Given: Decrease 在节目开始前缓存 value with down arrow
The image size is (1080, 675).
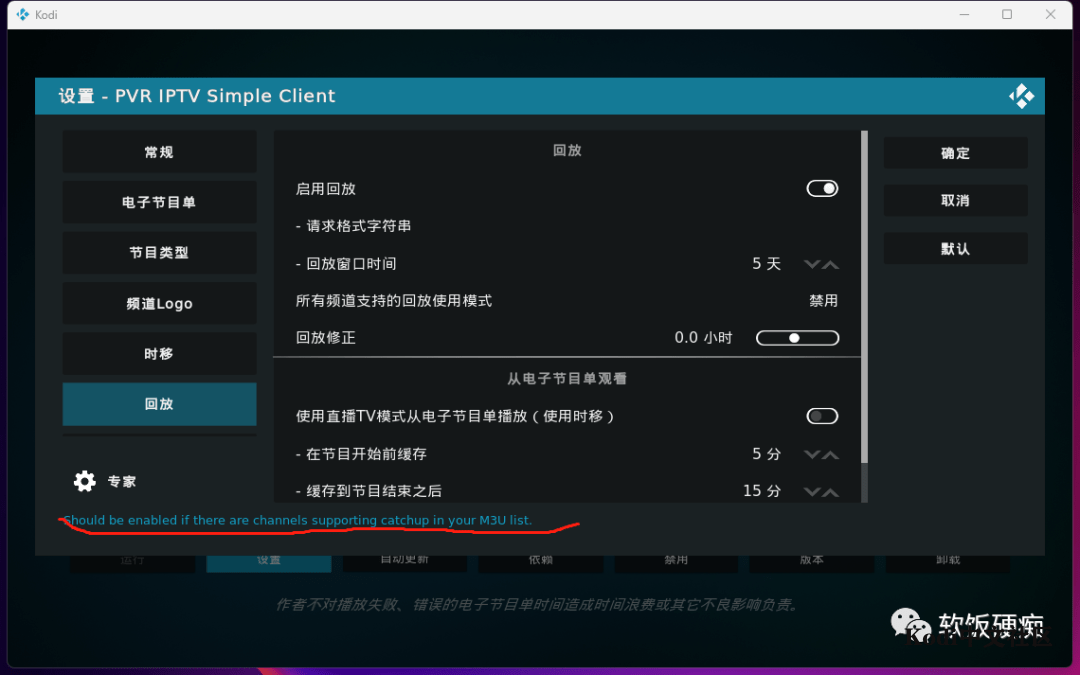Looking at the screenshot, I should 812,454.
